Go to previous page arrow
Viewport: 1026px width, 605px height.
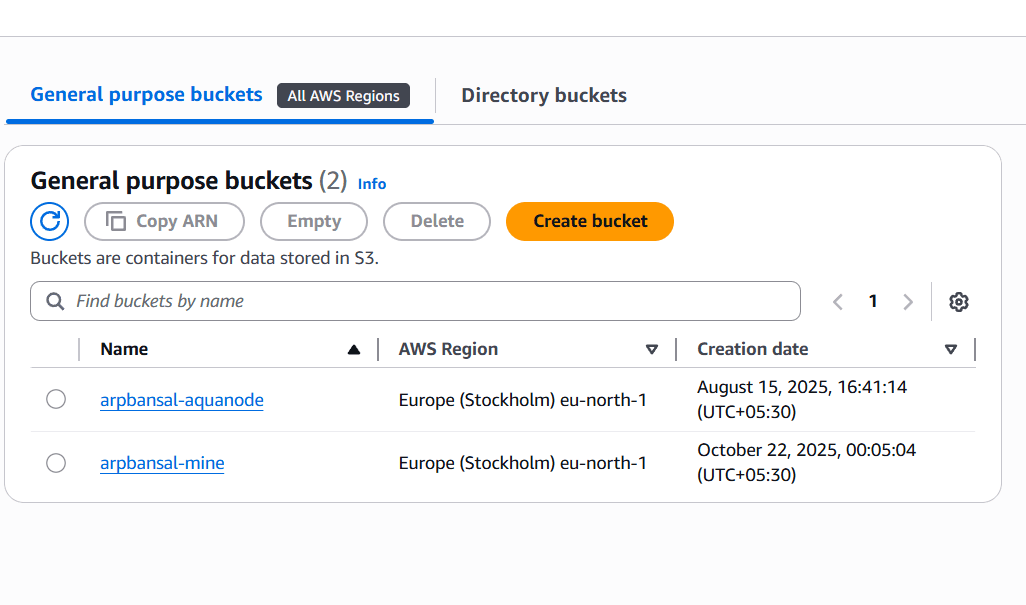(x=838, y=301)
